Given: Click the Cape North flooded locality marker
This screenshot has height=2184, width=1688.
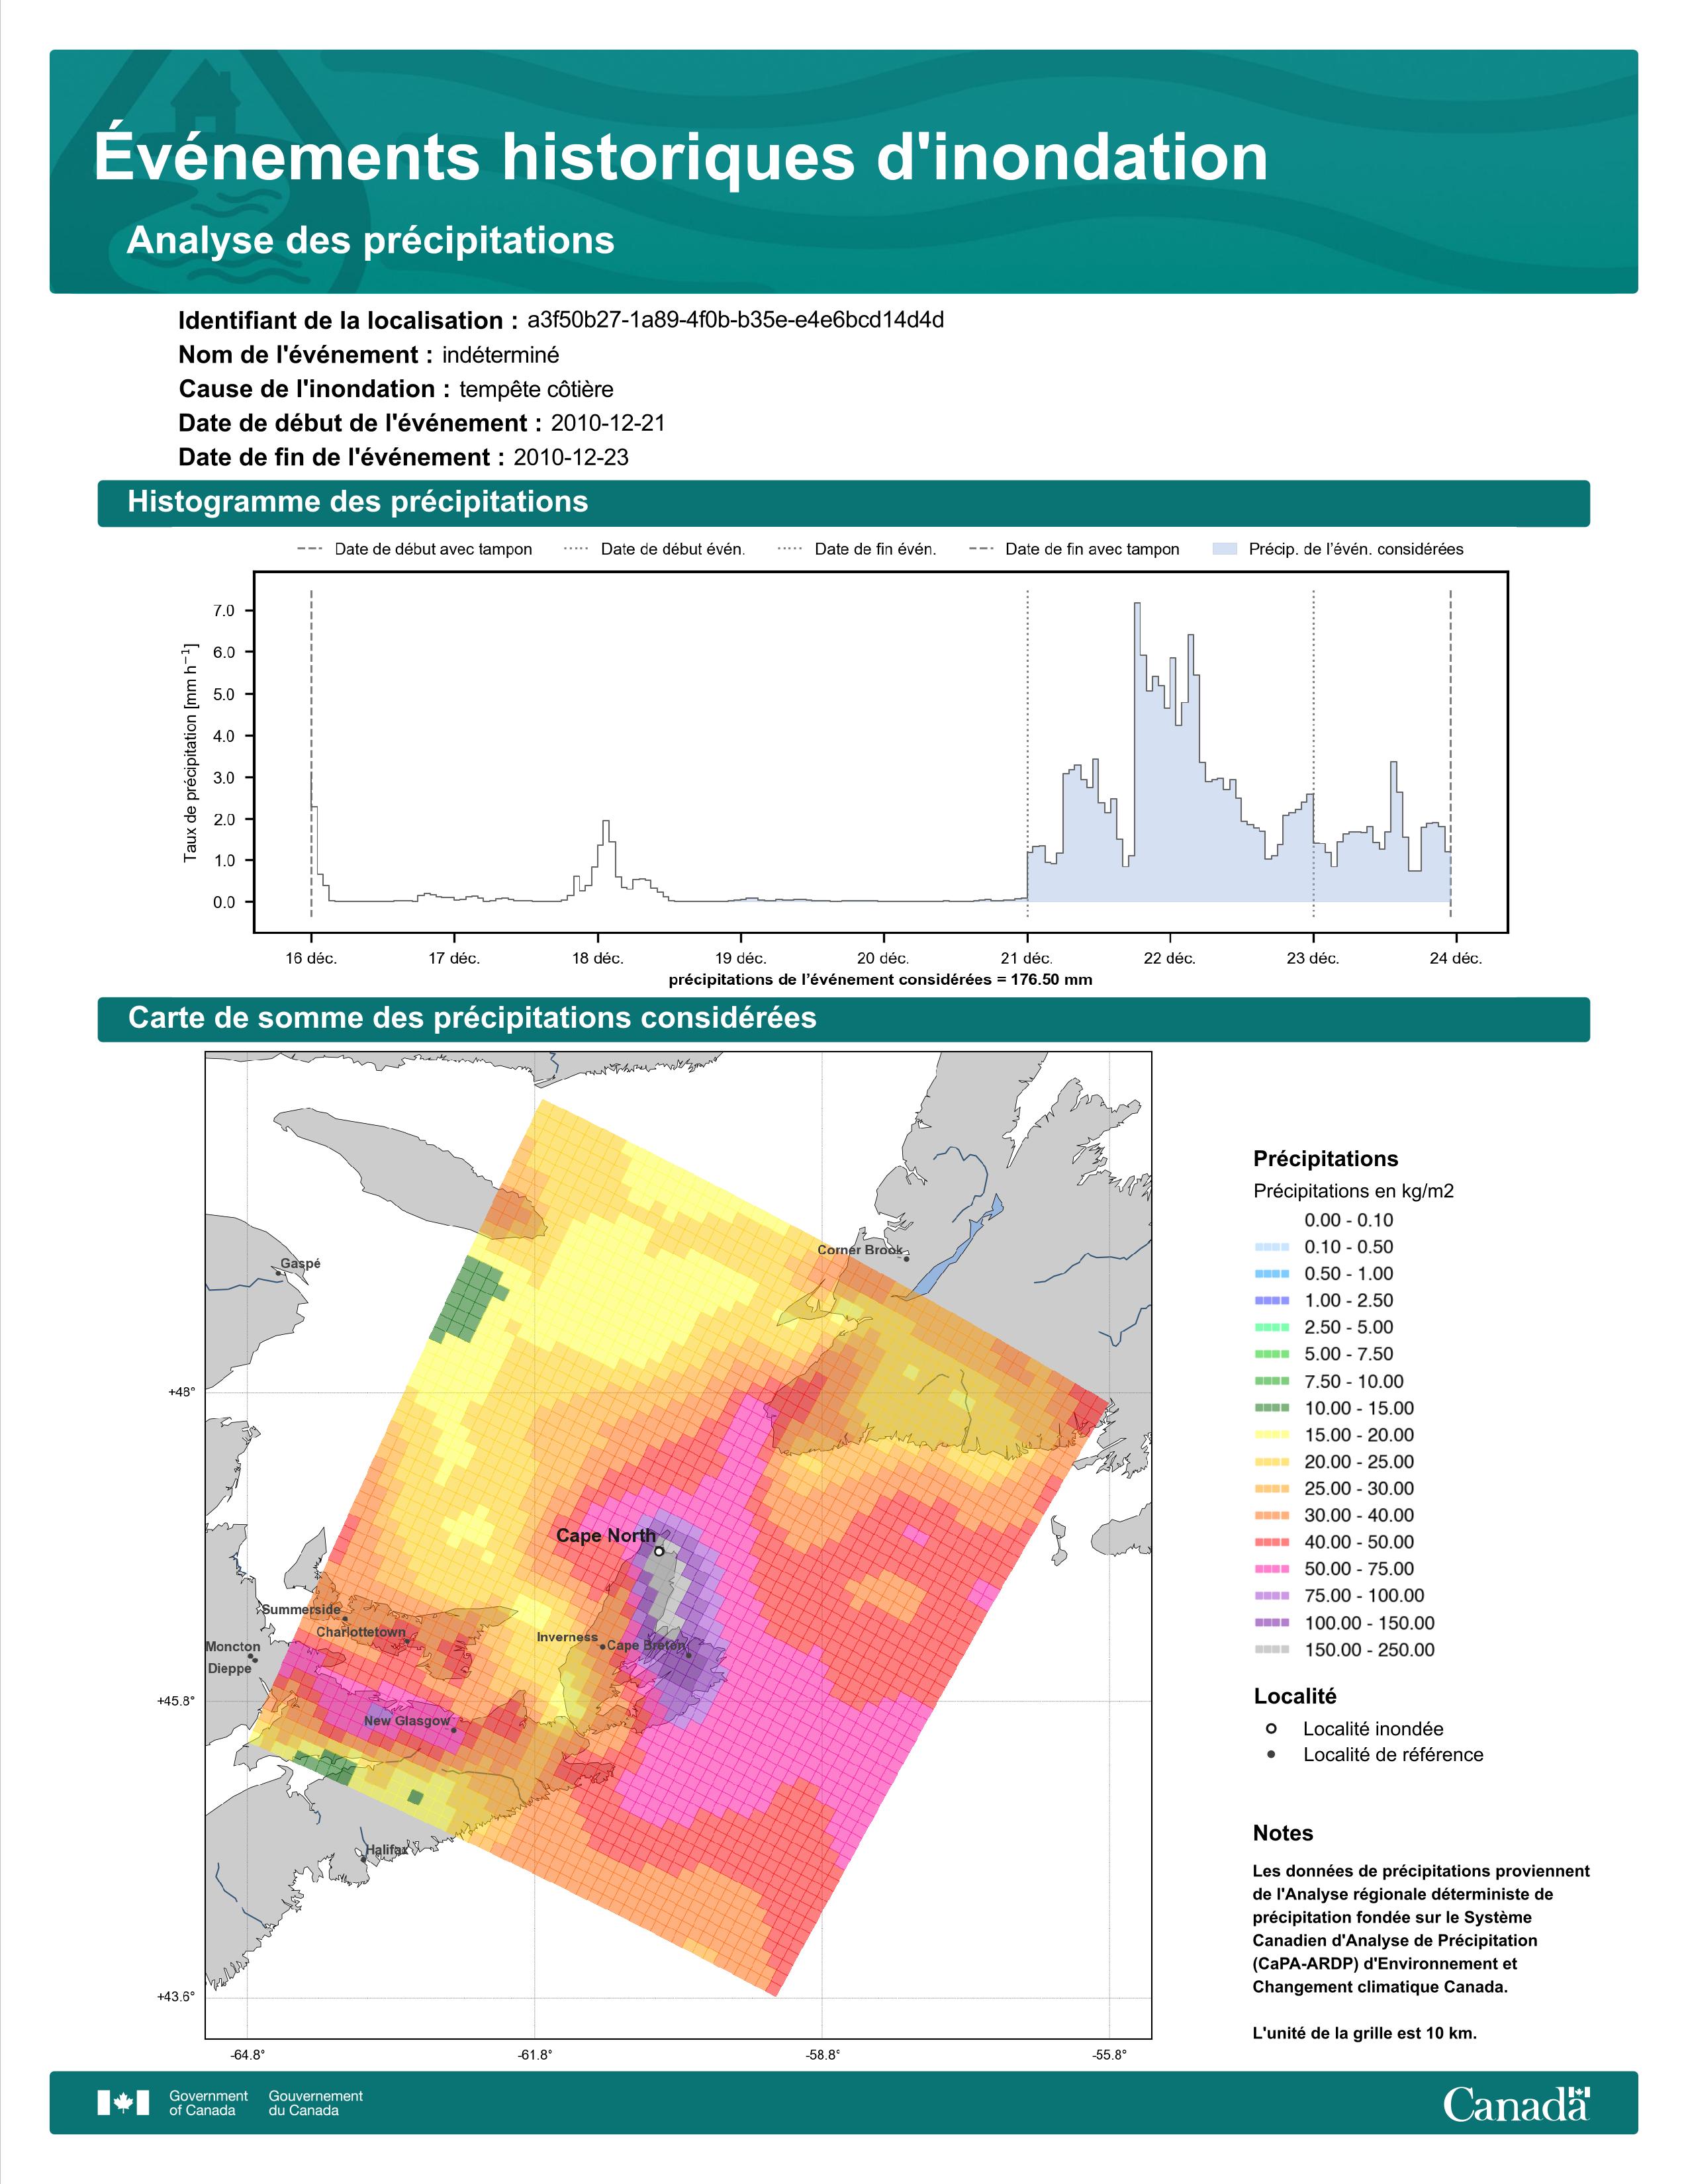Looking at the screenshot, I should pos(659,1552).
